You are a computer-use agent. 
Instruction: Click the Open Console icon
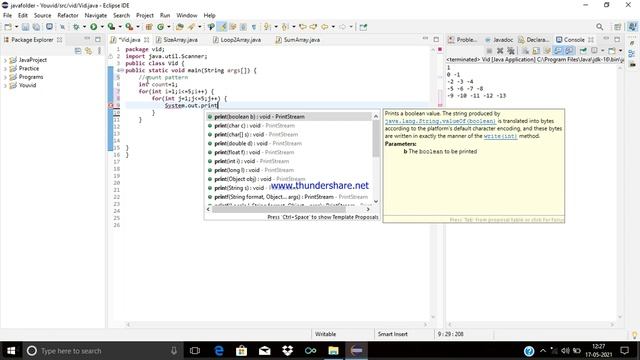611,51
